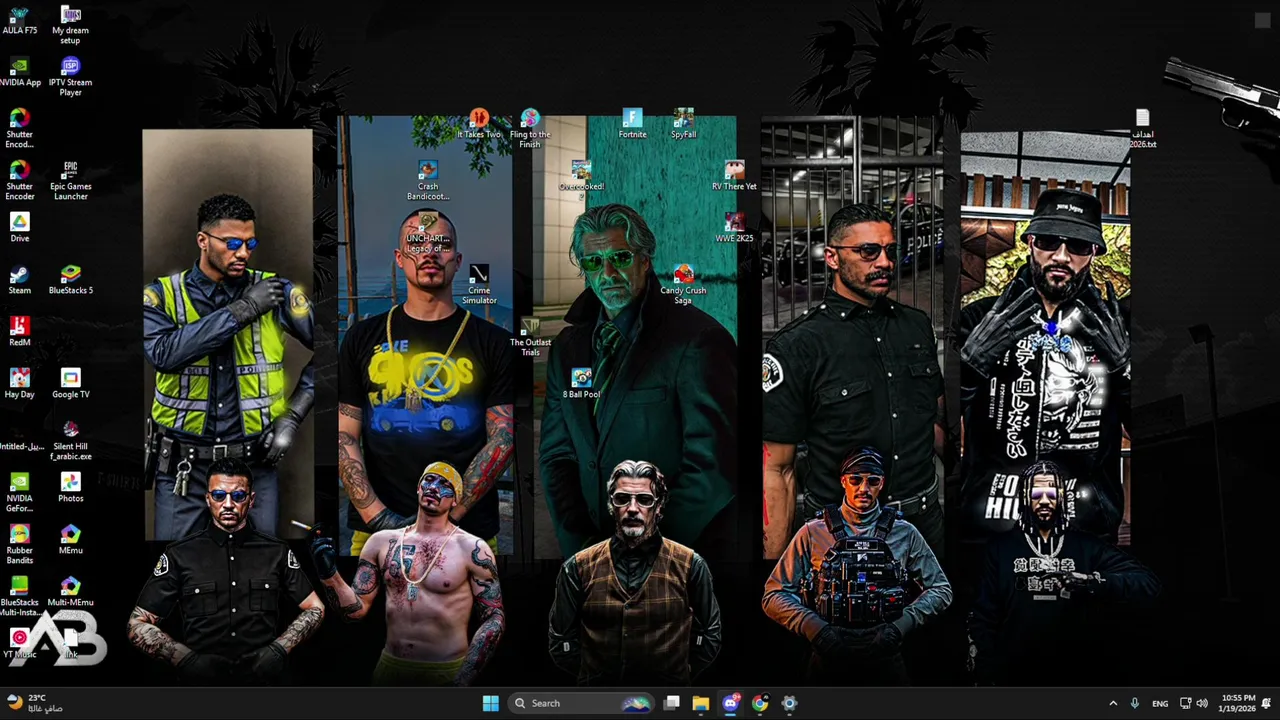
Task: Open the weather widget showing 23°C
Action: click(x=35, y=703)
